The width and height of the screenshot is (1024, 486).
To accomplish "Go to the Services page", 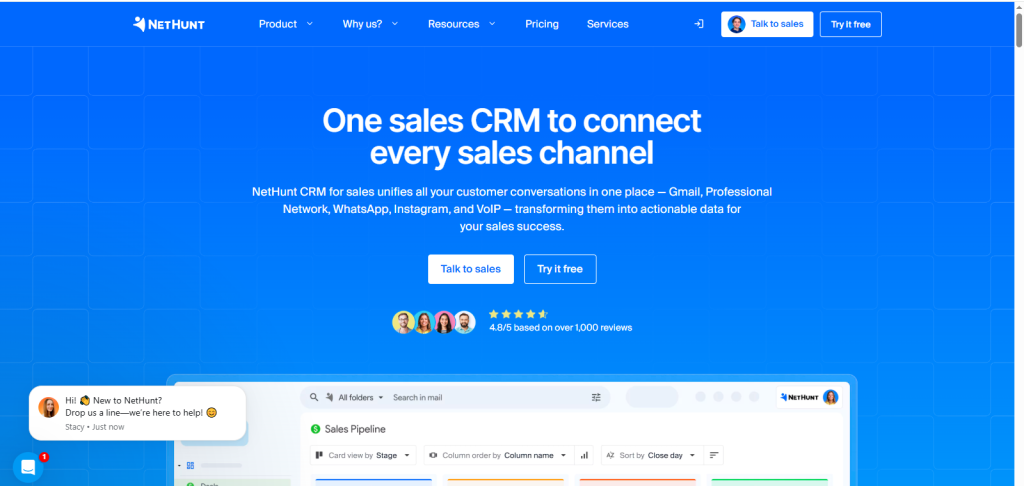I will click(607, 24).
